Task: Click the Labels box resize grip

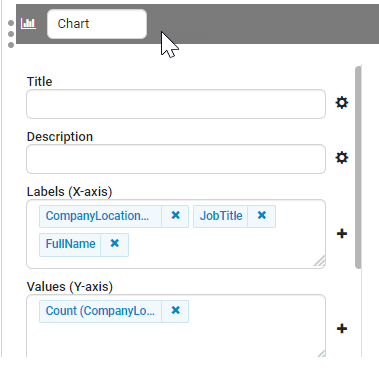Action: coord(320,261)
